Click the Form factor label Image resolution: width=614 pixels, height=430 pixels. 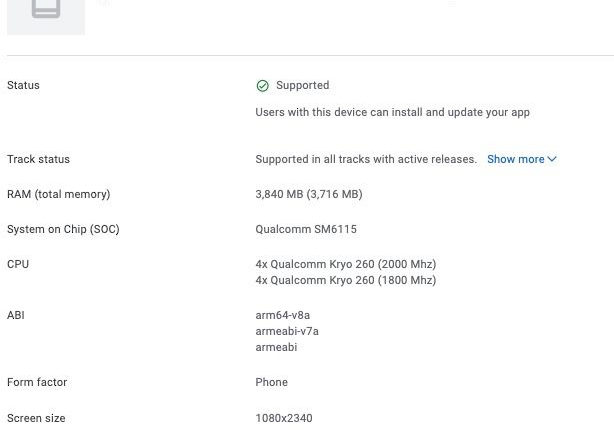click(x=37, y=382)
